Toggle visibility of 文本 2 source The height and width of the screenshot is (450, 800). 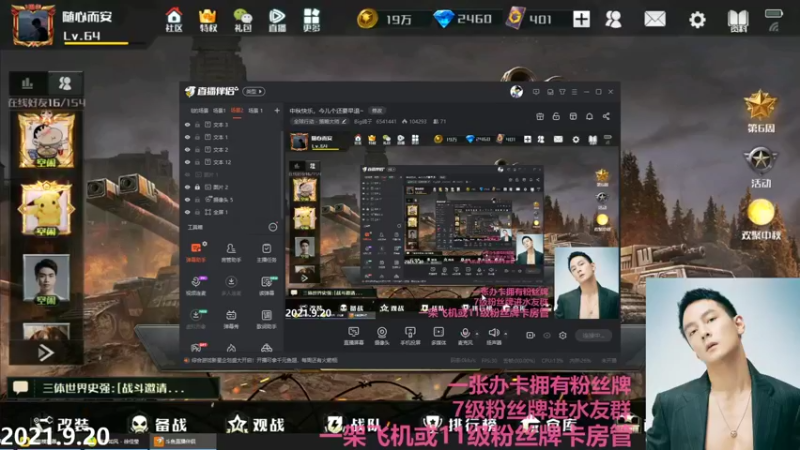click(188, 149)
